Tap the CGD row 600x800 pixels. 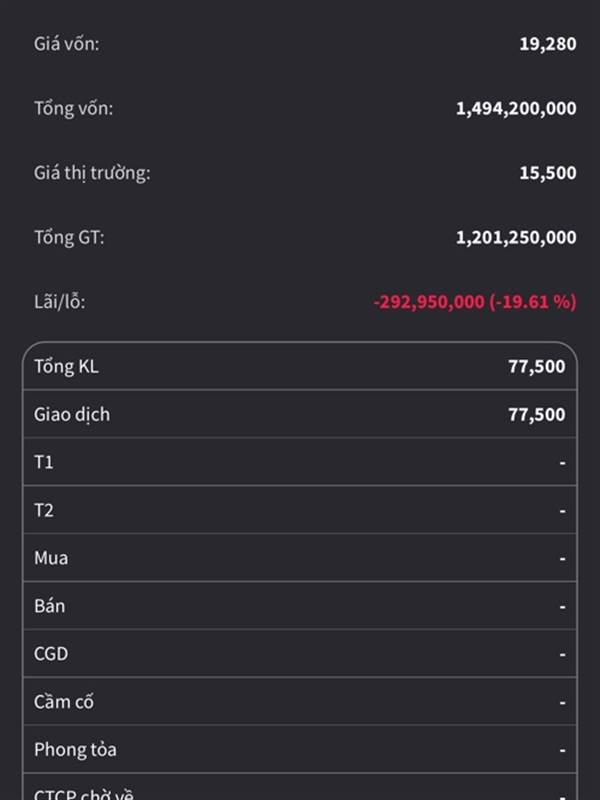pos(300,654)
